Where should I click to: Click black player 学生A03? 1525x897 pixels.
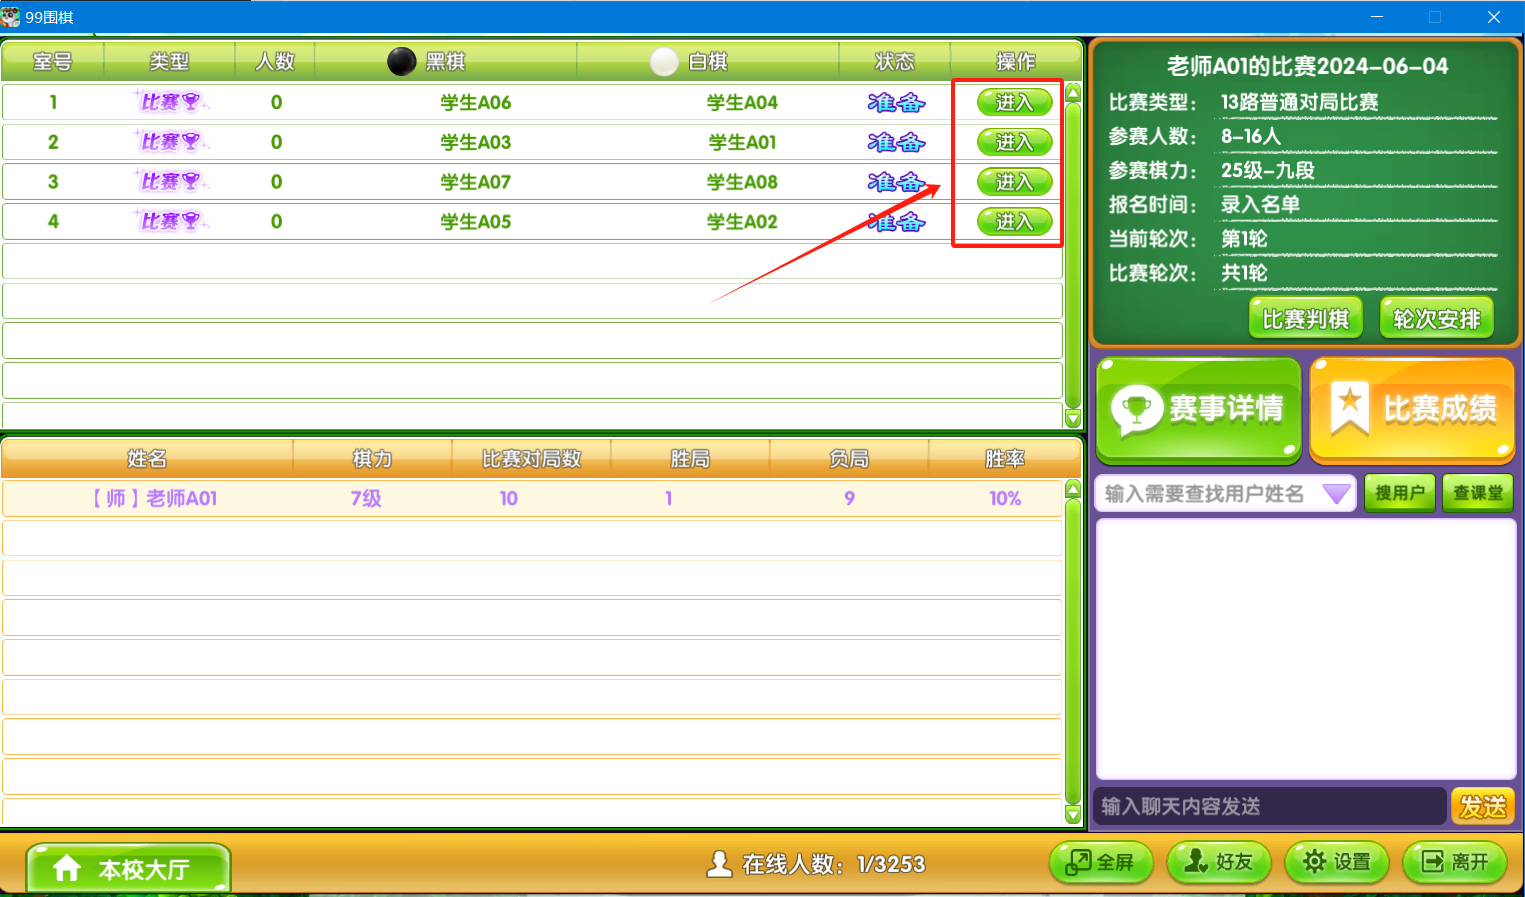coord(476,142)
